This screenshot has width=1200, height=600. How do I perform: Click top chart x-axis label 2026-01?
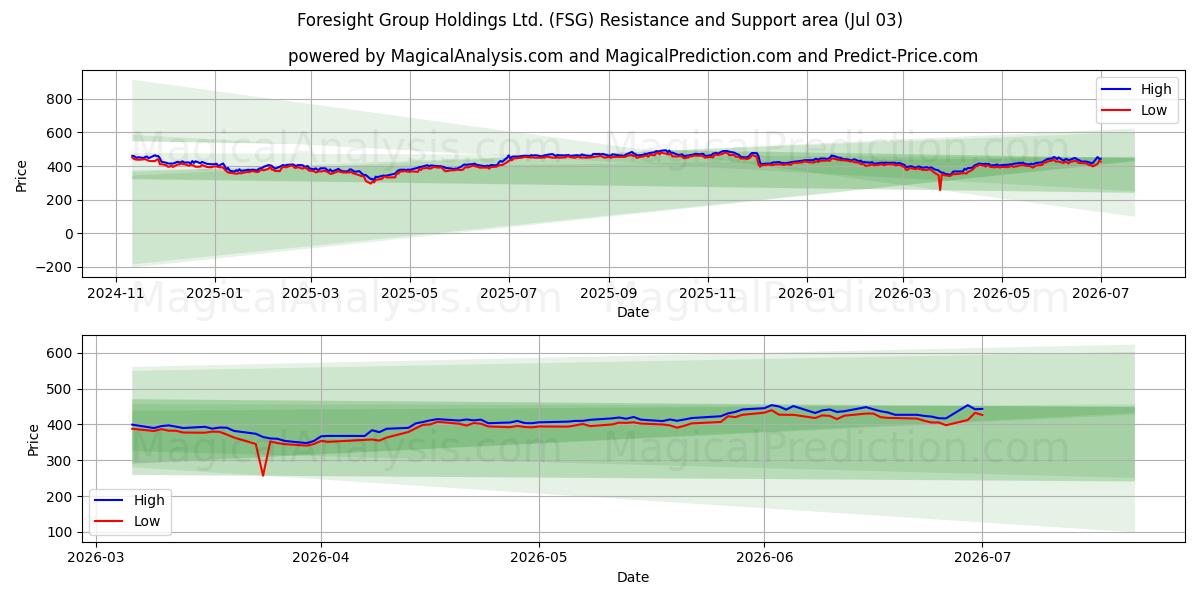click(807, 293)
